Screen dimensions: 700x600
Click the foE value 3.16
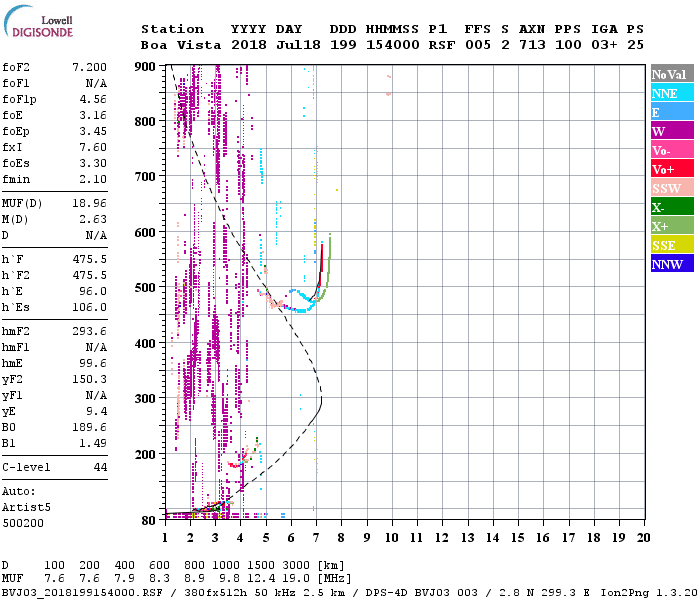[93, 115]
